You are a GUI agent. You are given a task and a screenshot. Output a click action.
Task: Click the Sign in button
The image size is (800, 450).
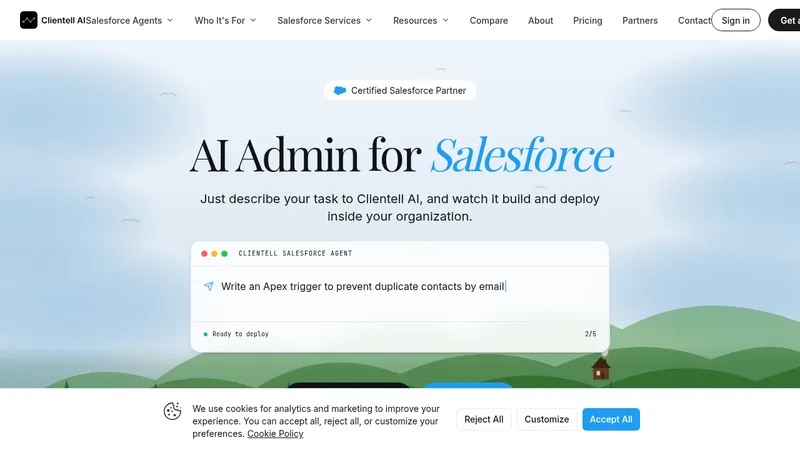735,20
